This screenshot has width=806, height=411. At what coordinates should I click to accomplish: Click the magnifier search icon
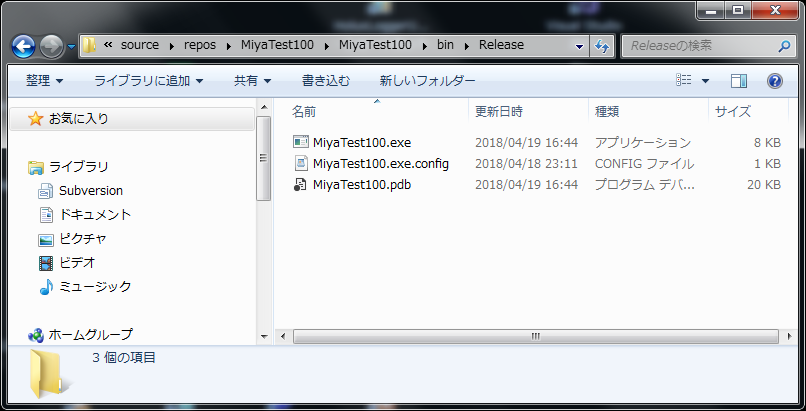[783, 46]
